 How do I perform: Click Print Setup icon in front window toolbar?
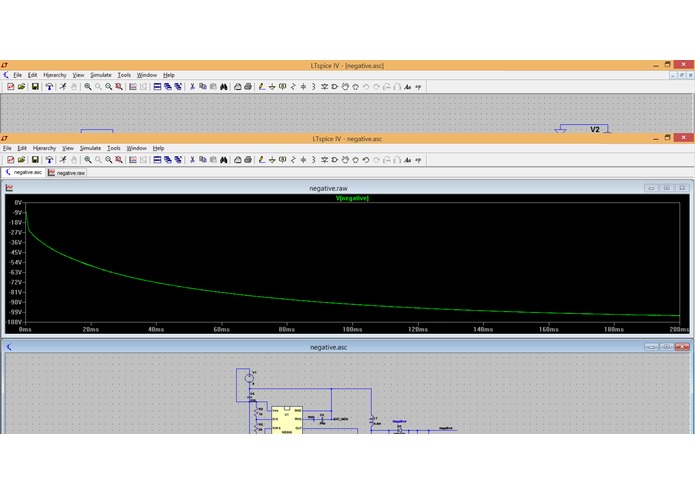(238, 160)
